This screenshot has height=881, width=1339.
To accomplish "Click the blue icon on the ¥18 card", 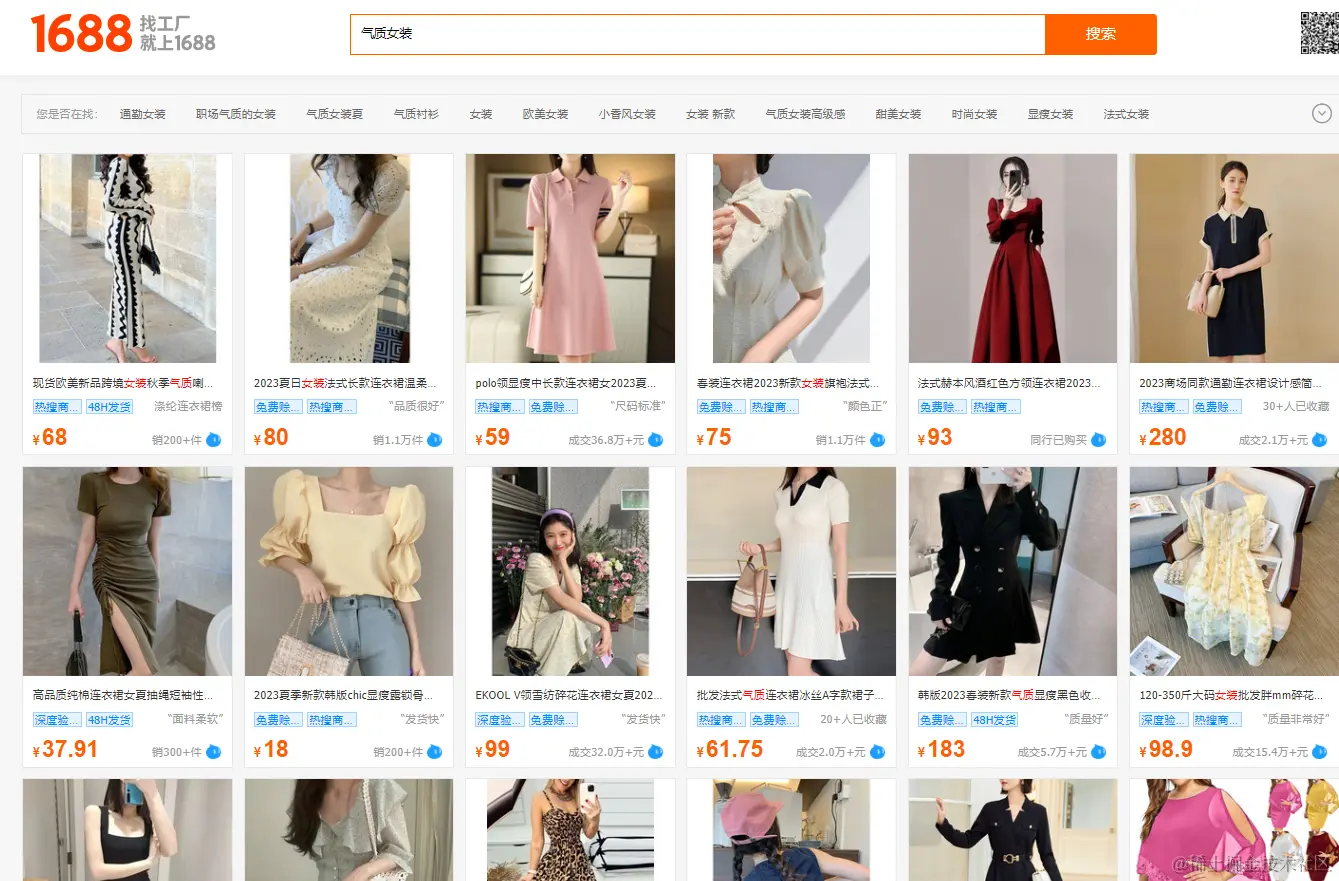I will [x=434, y=752].
